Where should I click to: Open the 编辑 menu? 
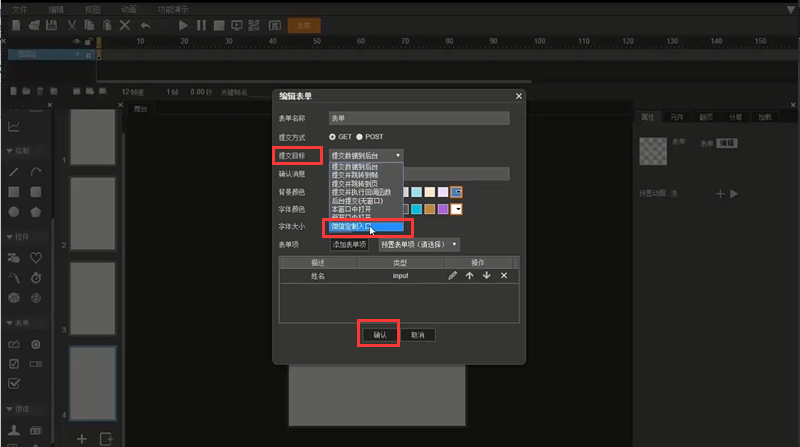pyautogui.click(x=56, y=10)
